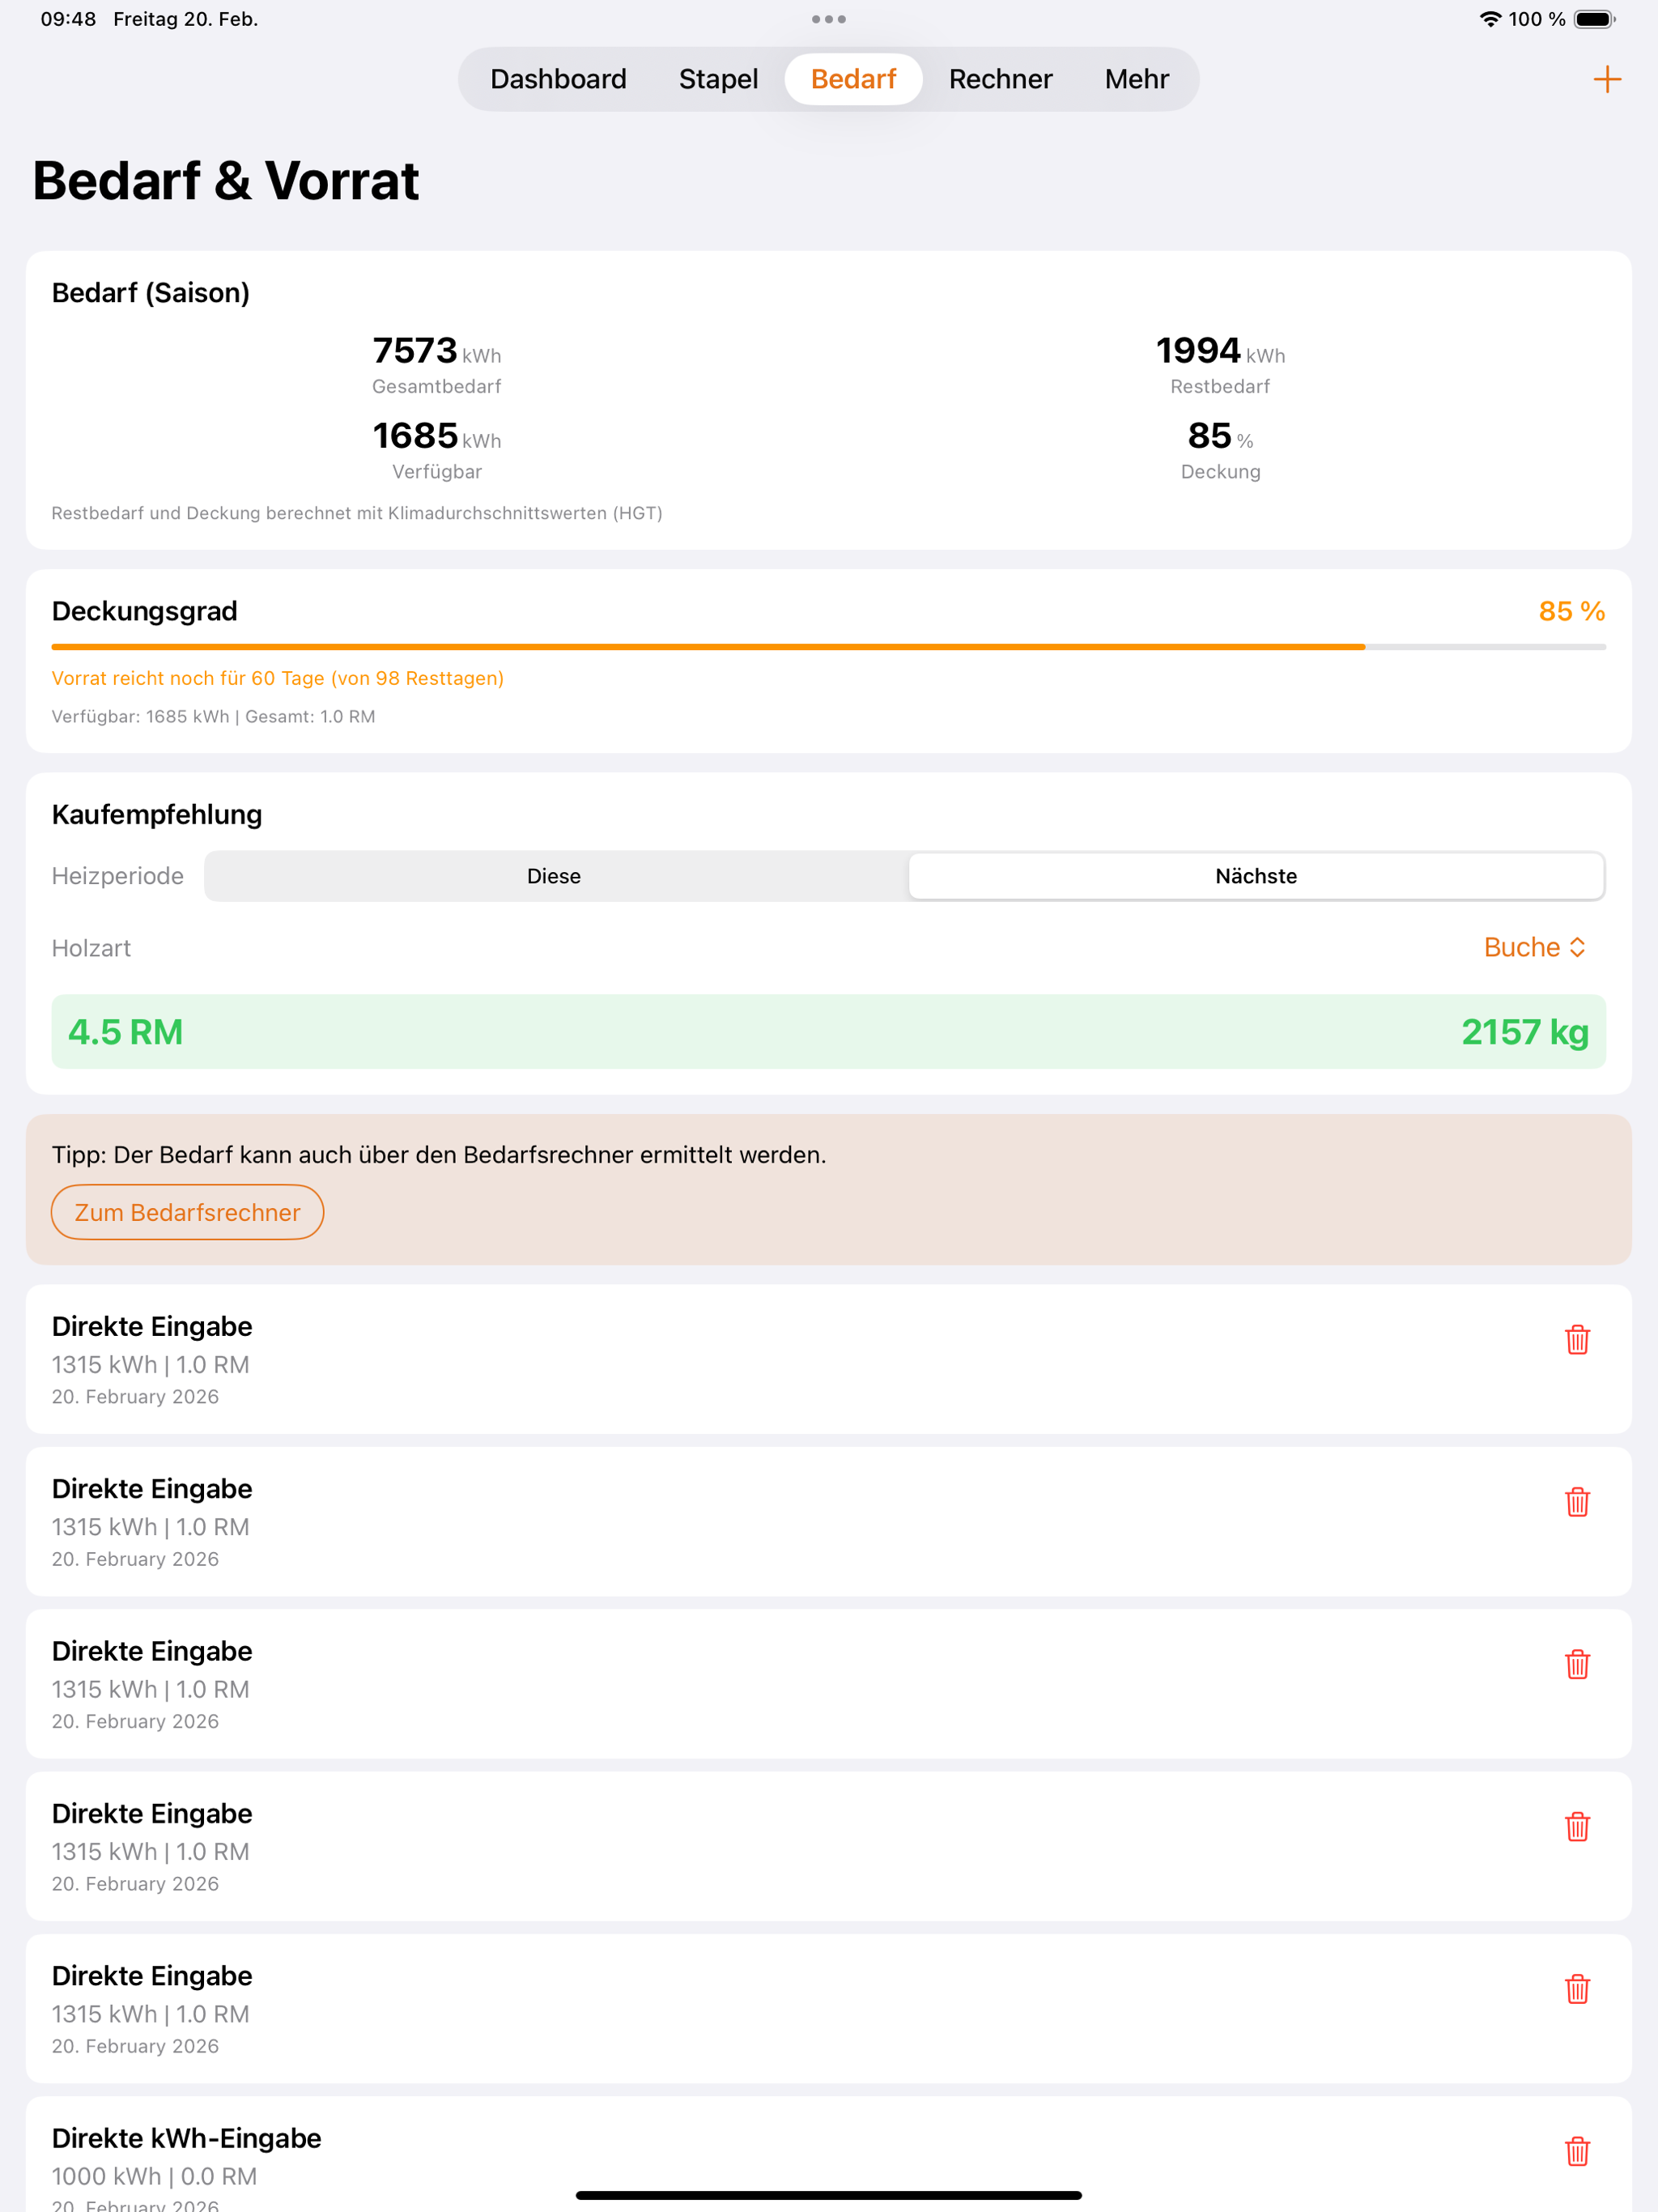
Task: Tap the HGT climate averages footnote
Action: click(357, 513)
